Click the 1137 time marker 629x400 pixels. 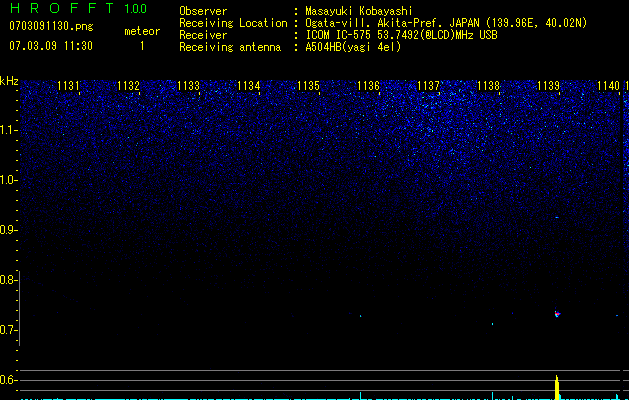click(428, 86)
